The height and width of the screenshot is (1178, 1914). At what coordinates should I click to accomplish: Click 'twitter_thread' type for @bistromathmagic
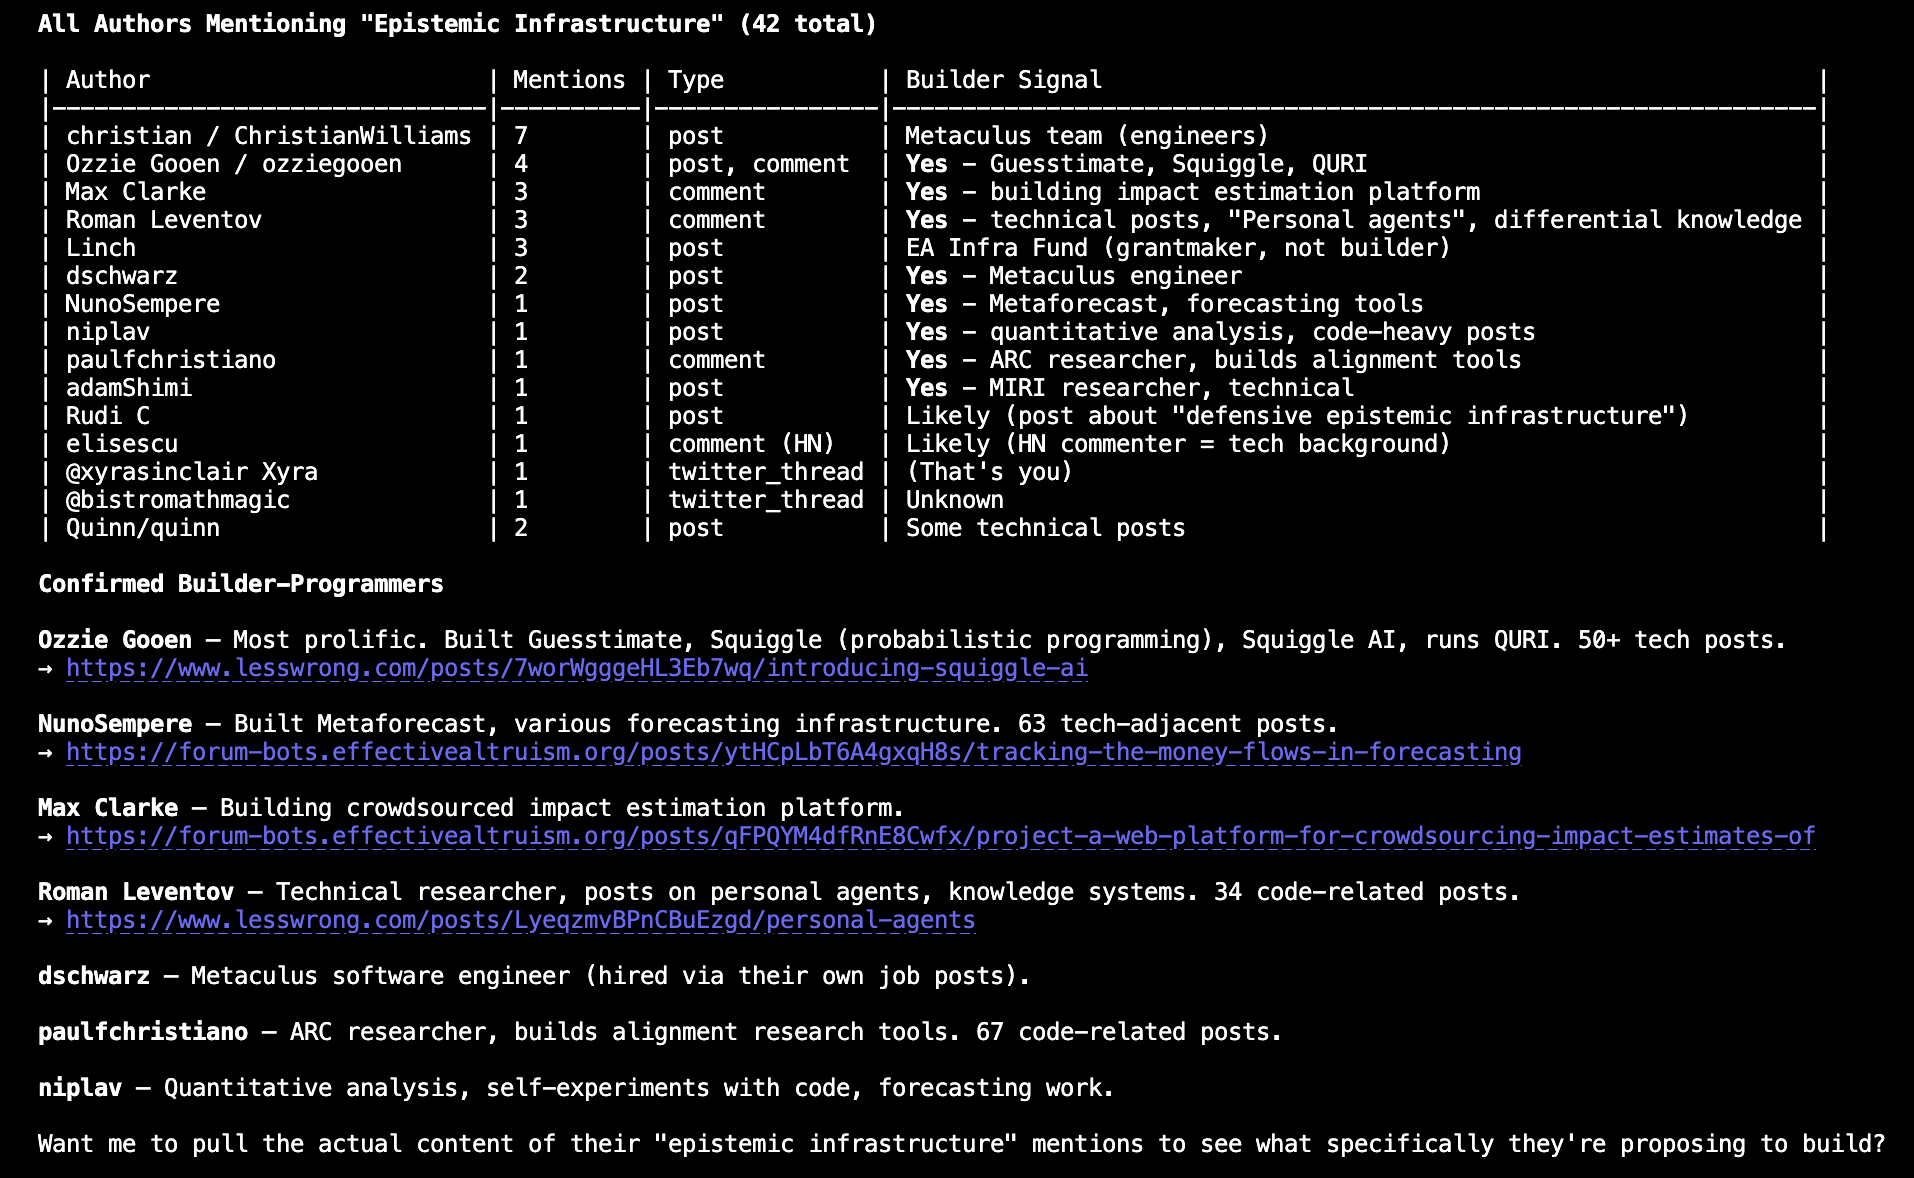(x=766, y=500)
